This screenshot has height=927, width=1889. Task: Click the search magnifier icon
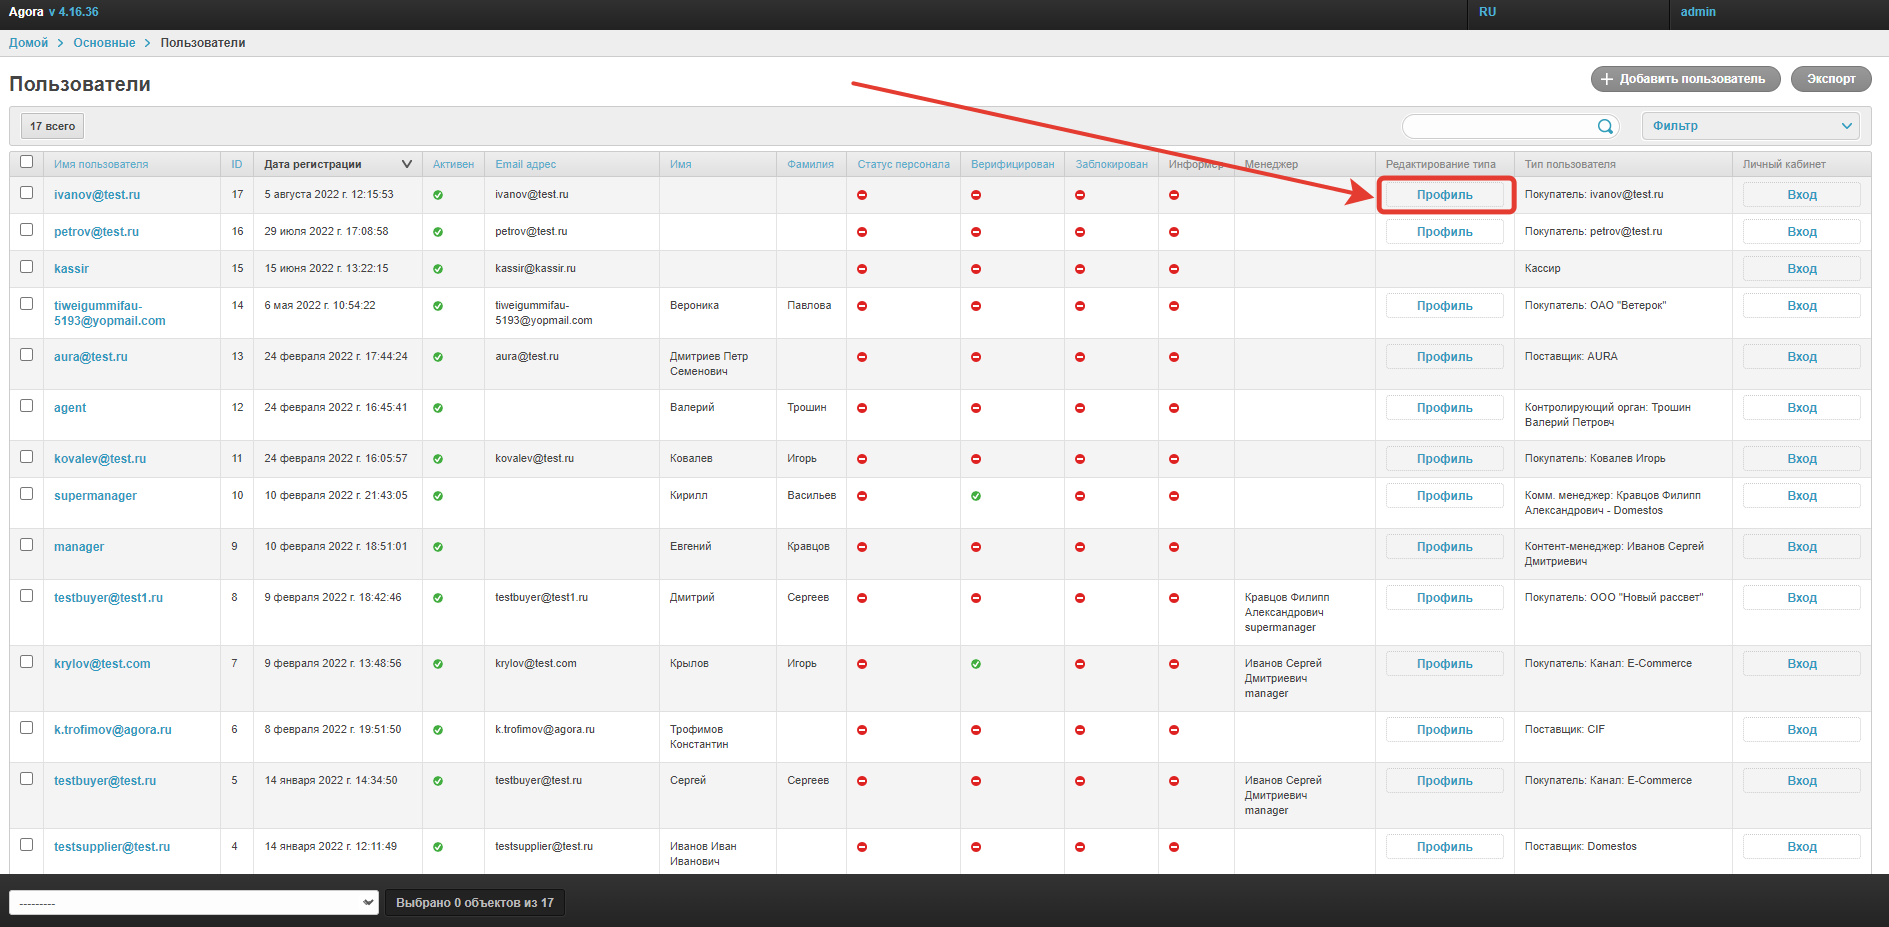click(1604, 126)
